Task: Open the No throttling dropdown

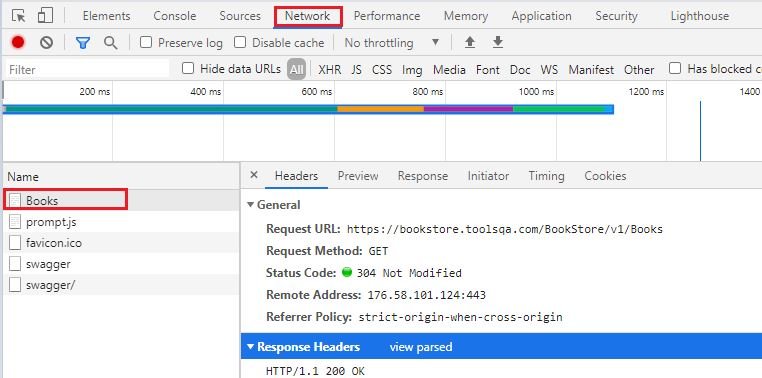Action: pyautogui.click(x=392, y=43)
